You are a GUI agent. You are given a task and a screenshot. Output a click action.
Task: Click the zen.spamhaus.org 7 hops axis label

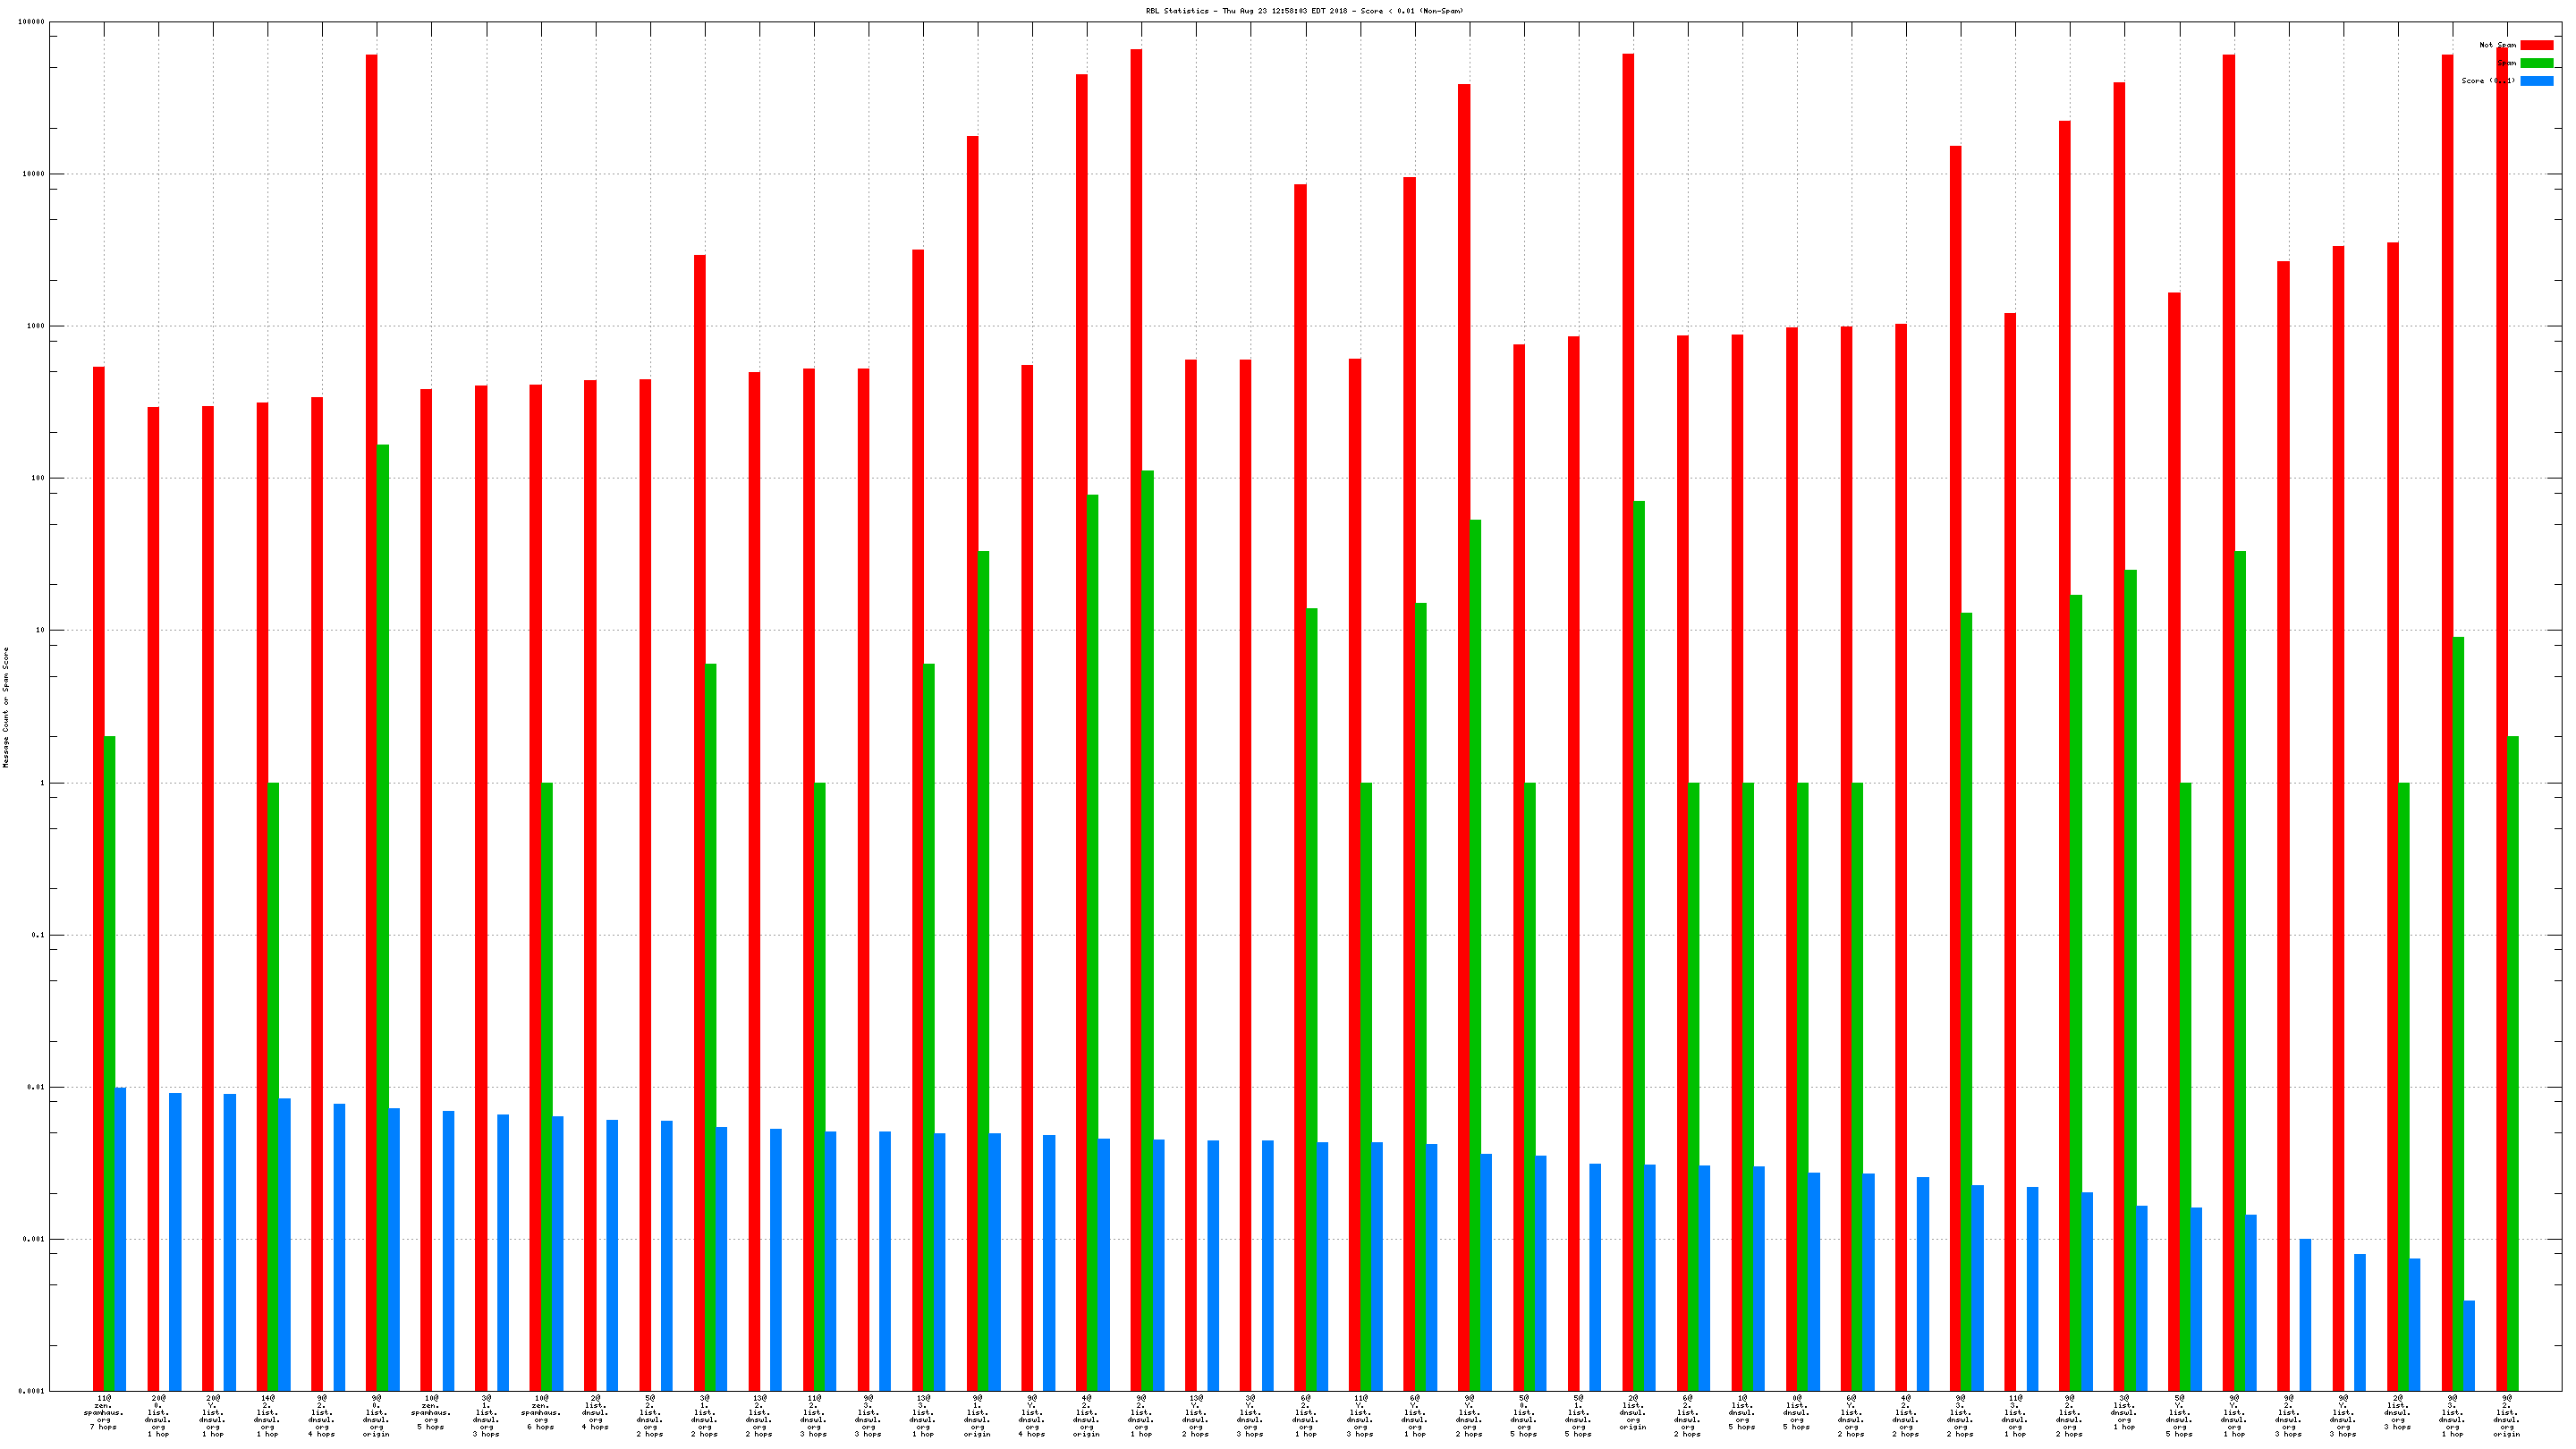point(104,1412)
